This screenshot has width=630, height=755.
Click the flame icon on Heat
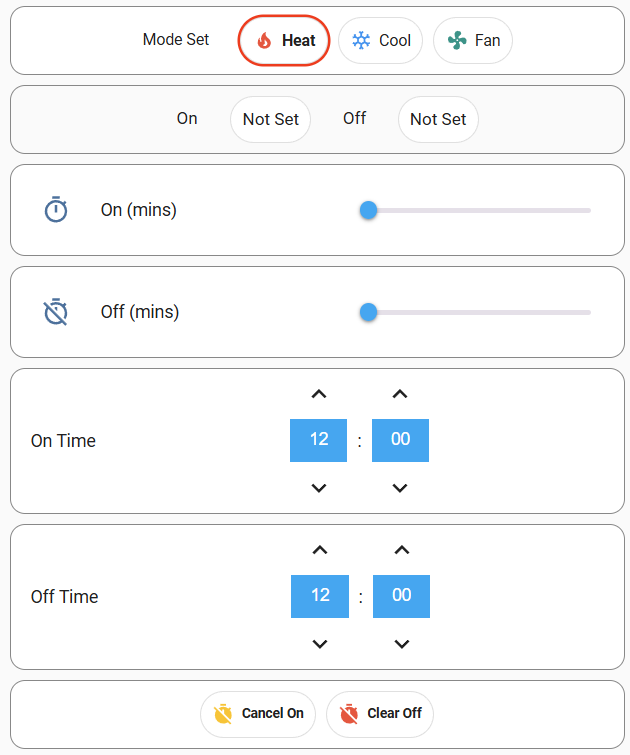click(x=264, y=41)
